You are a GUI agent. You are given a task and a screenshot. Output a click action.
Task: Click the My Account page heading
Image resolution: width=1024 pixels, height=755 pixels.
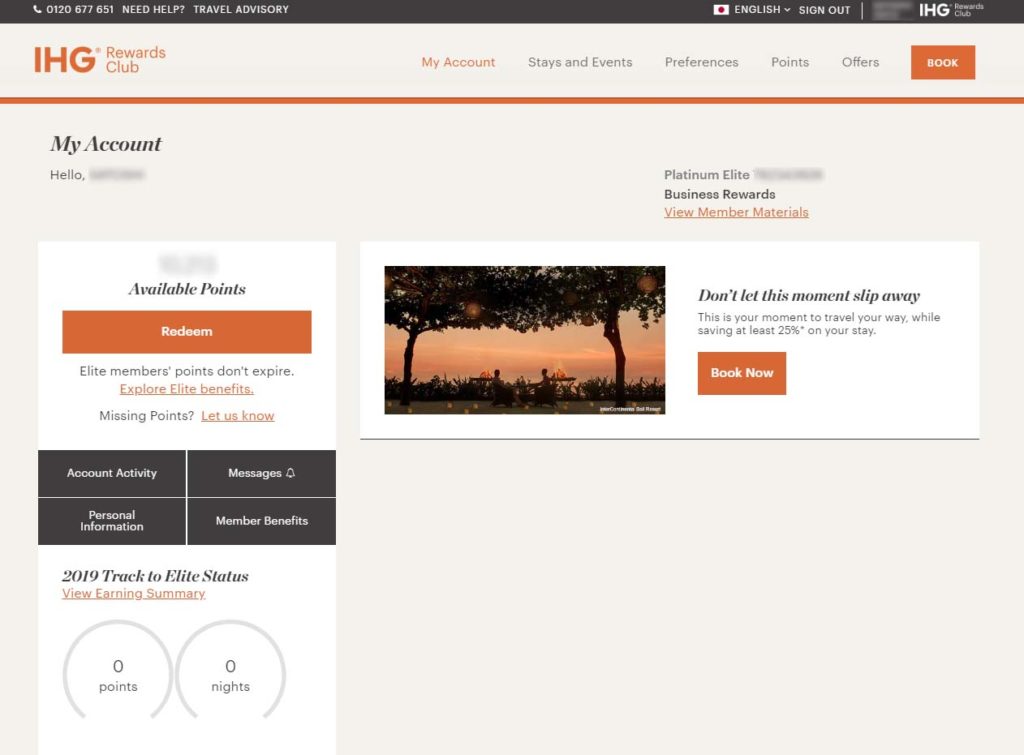106,144
